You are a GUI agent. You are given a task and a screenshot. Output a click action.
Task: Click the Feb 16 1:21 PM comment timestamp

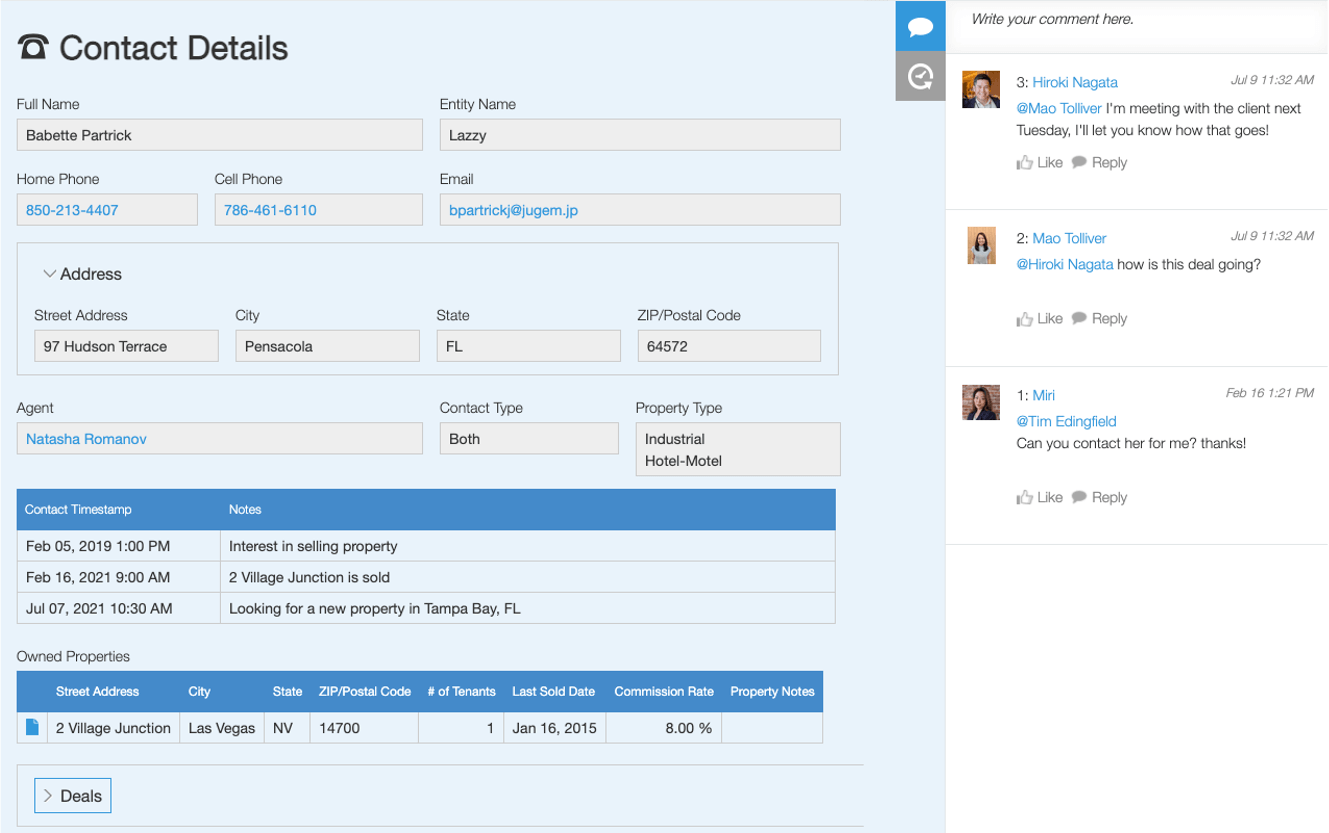tap(1270, 393)
